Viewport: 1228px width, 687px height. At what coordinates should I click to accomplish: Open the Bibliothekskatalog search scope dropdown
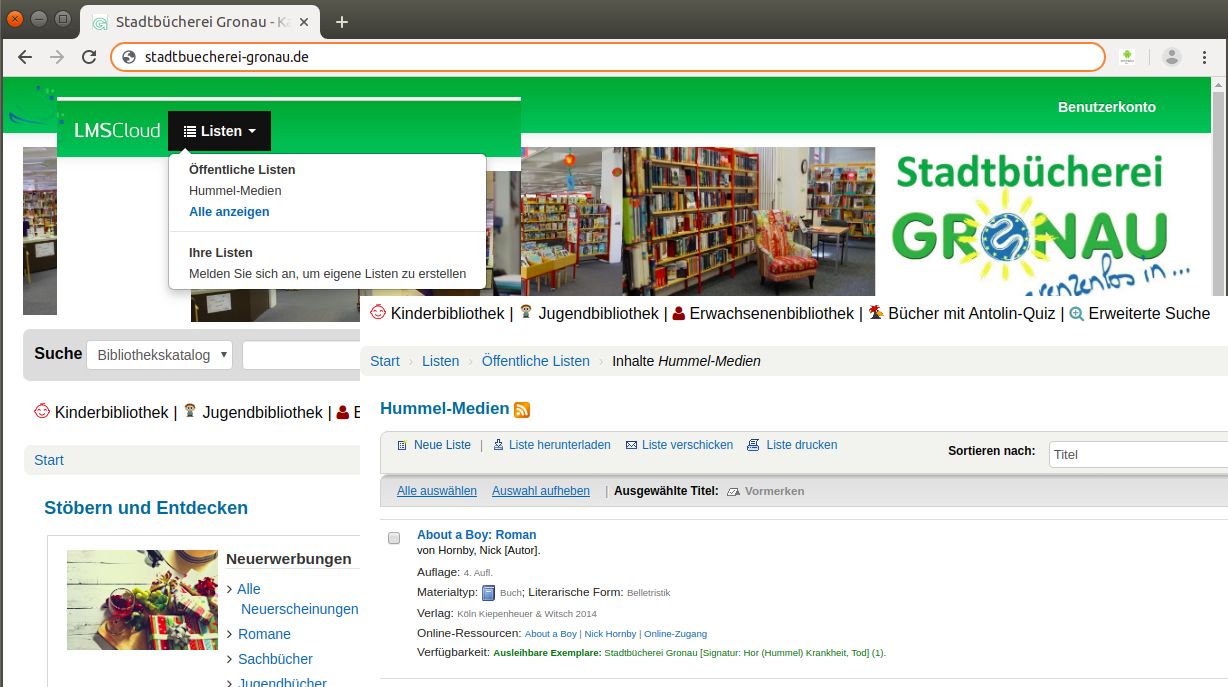[160, 355]
